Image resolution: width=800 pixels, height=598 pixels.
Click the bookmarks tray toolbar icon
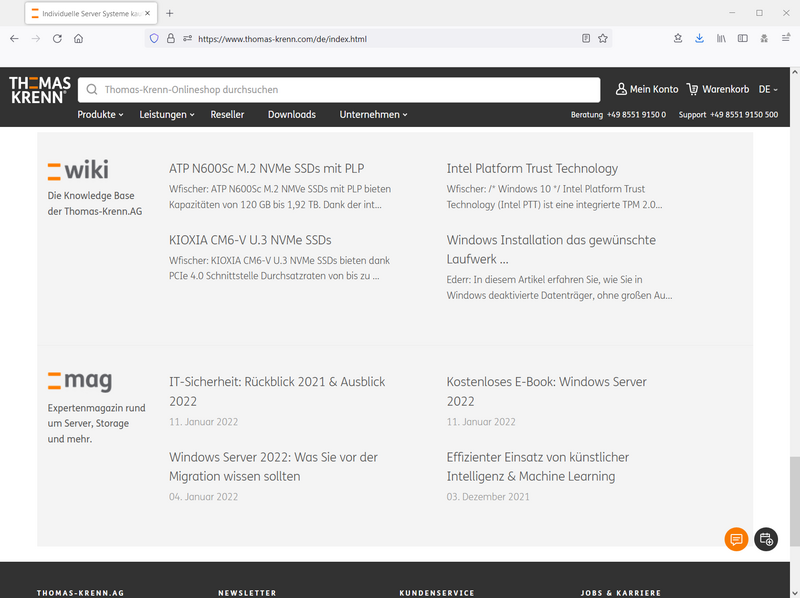678,38
